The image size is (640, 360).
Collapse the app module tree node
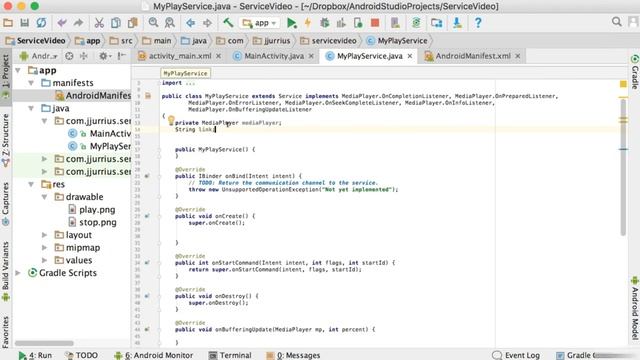click(18, 71)
